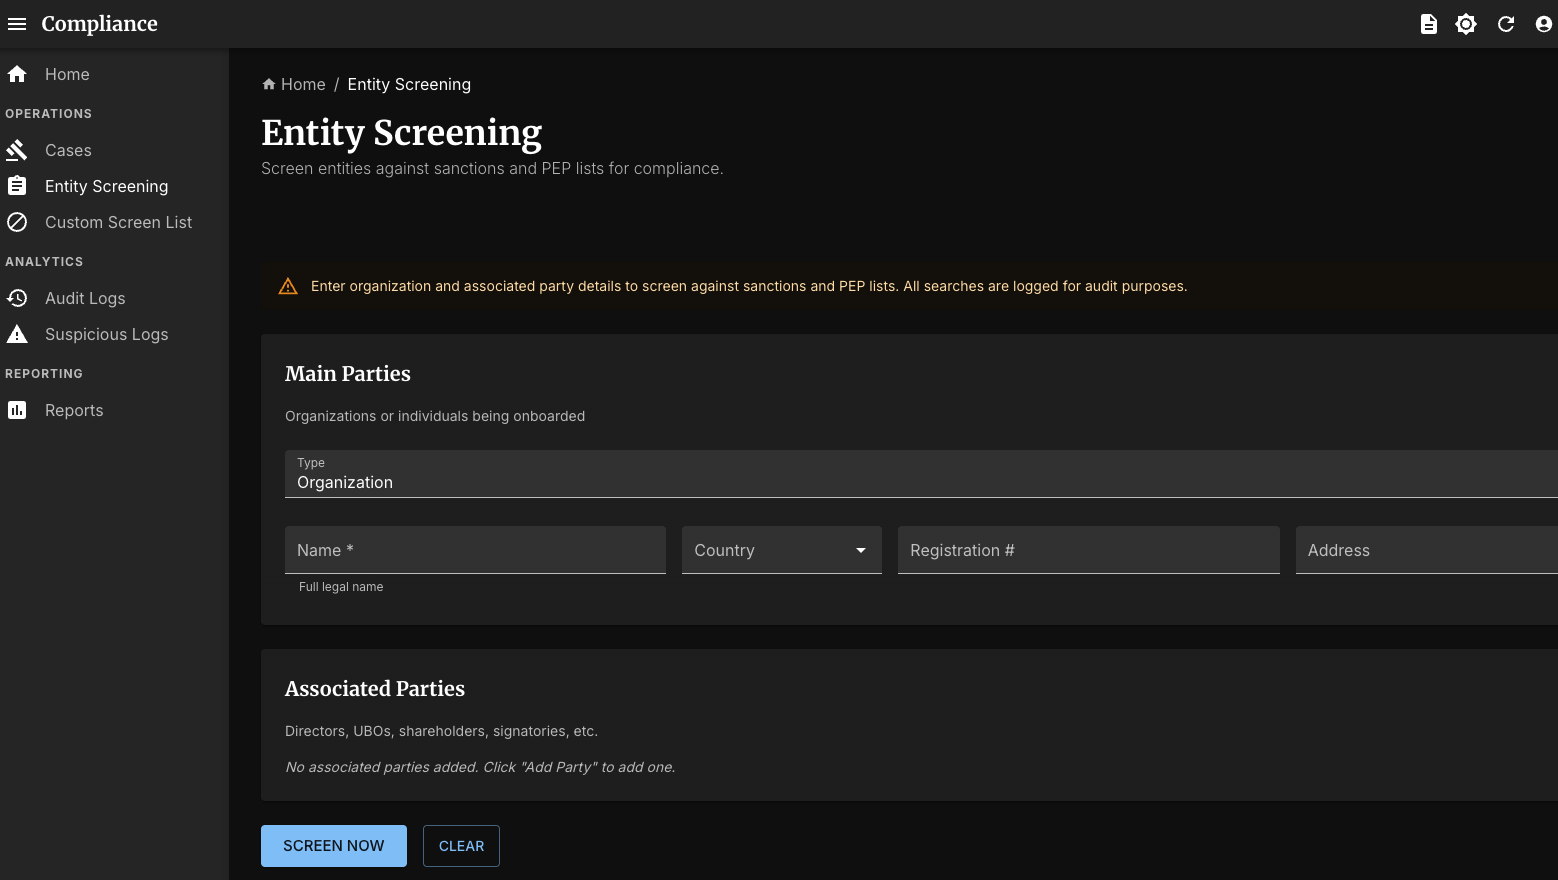Toggle the hamburger menu icon
The height and width of the screenshot is (880, 1558).
pos(17,24)
